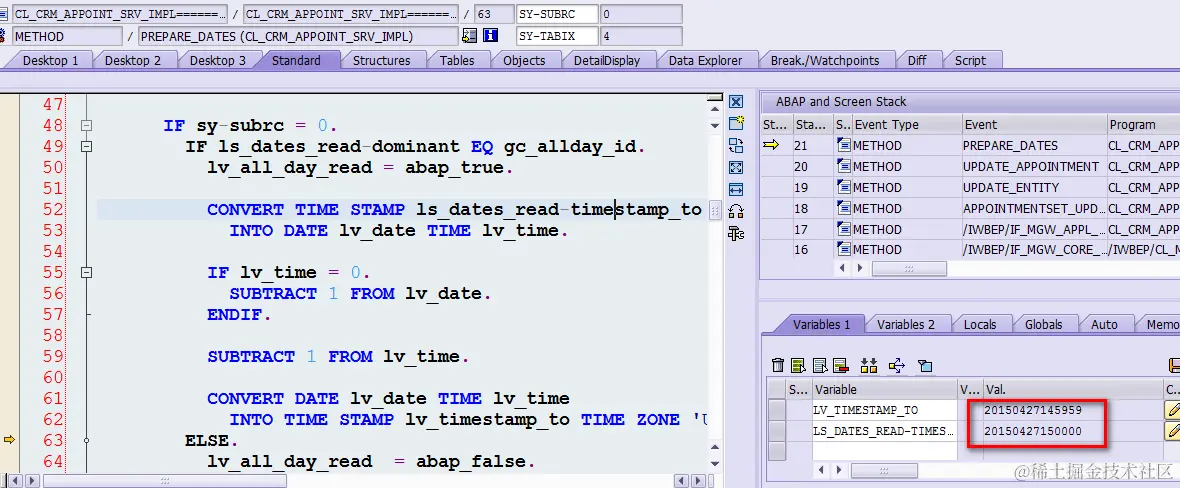
Task: Click the METHOD icon in stack row 19
Action: pyautogui.click(x=843, y=188)
